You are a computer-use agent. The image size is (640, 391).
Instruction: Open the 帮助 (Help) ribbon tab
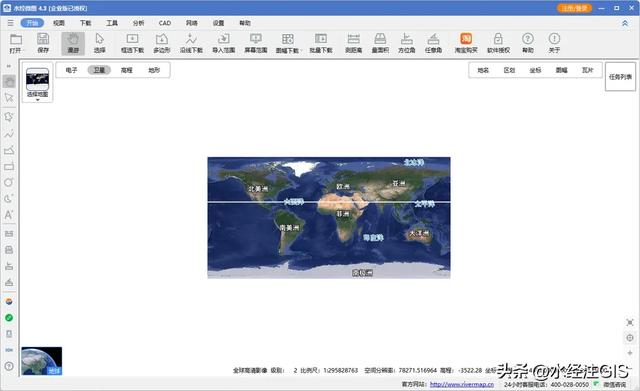tap(245, 23)
